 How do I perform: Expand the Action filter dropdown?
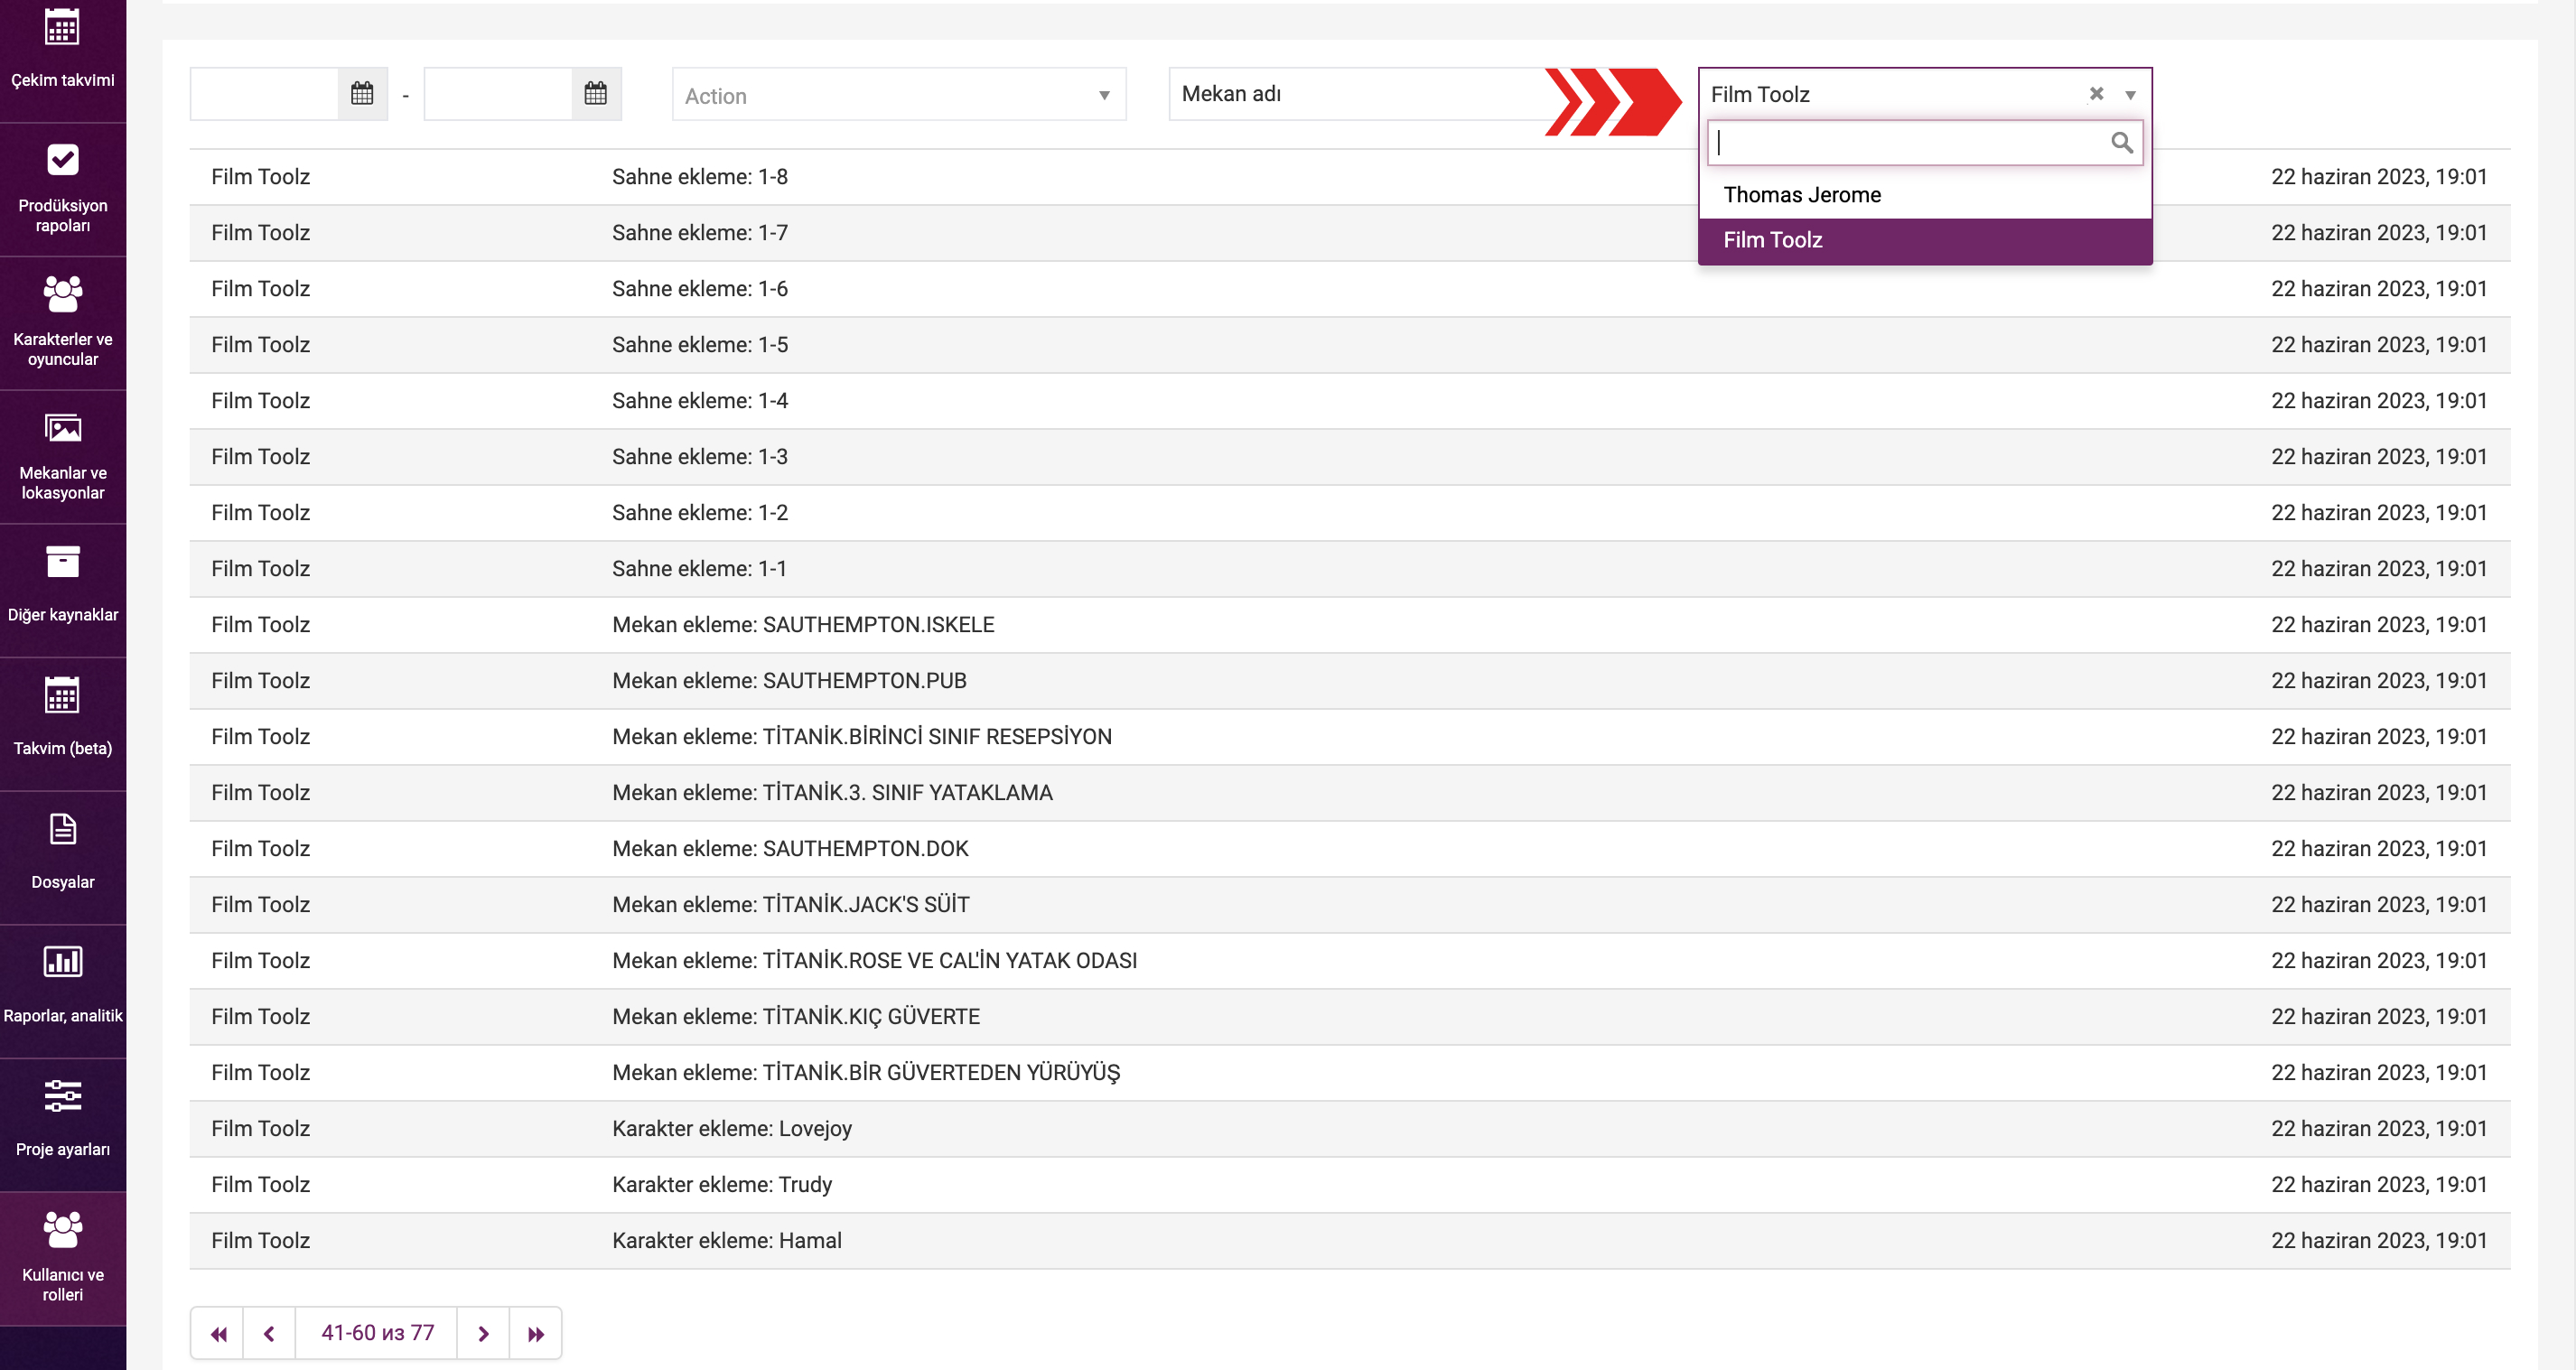coord(899,95)
